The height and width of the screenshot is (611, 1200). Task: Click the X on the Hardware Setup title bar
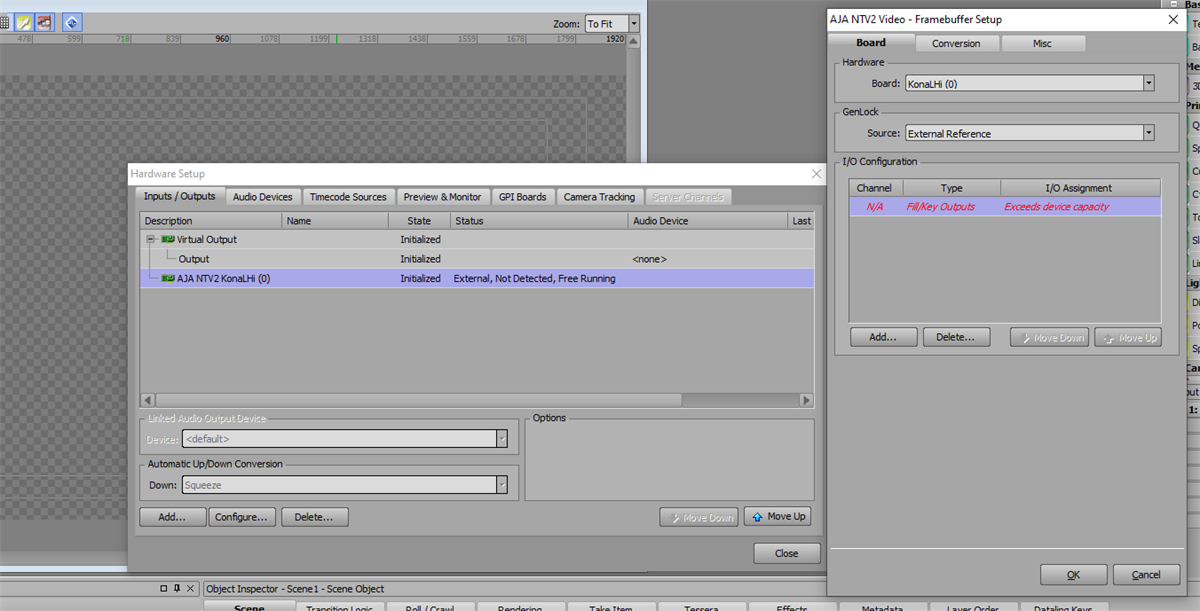point(816,174)
